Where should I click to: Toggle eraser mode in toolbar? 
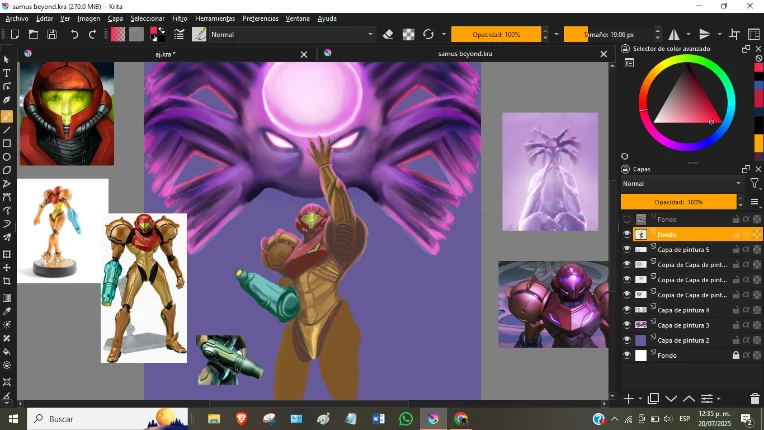(388, 35)
